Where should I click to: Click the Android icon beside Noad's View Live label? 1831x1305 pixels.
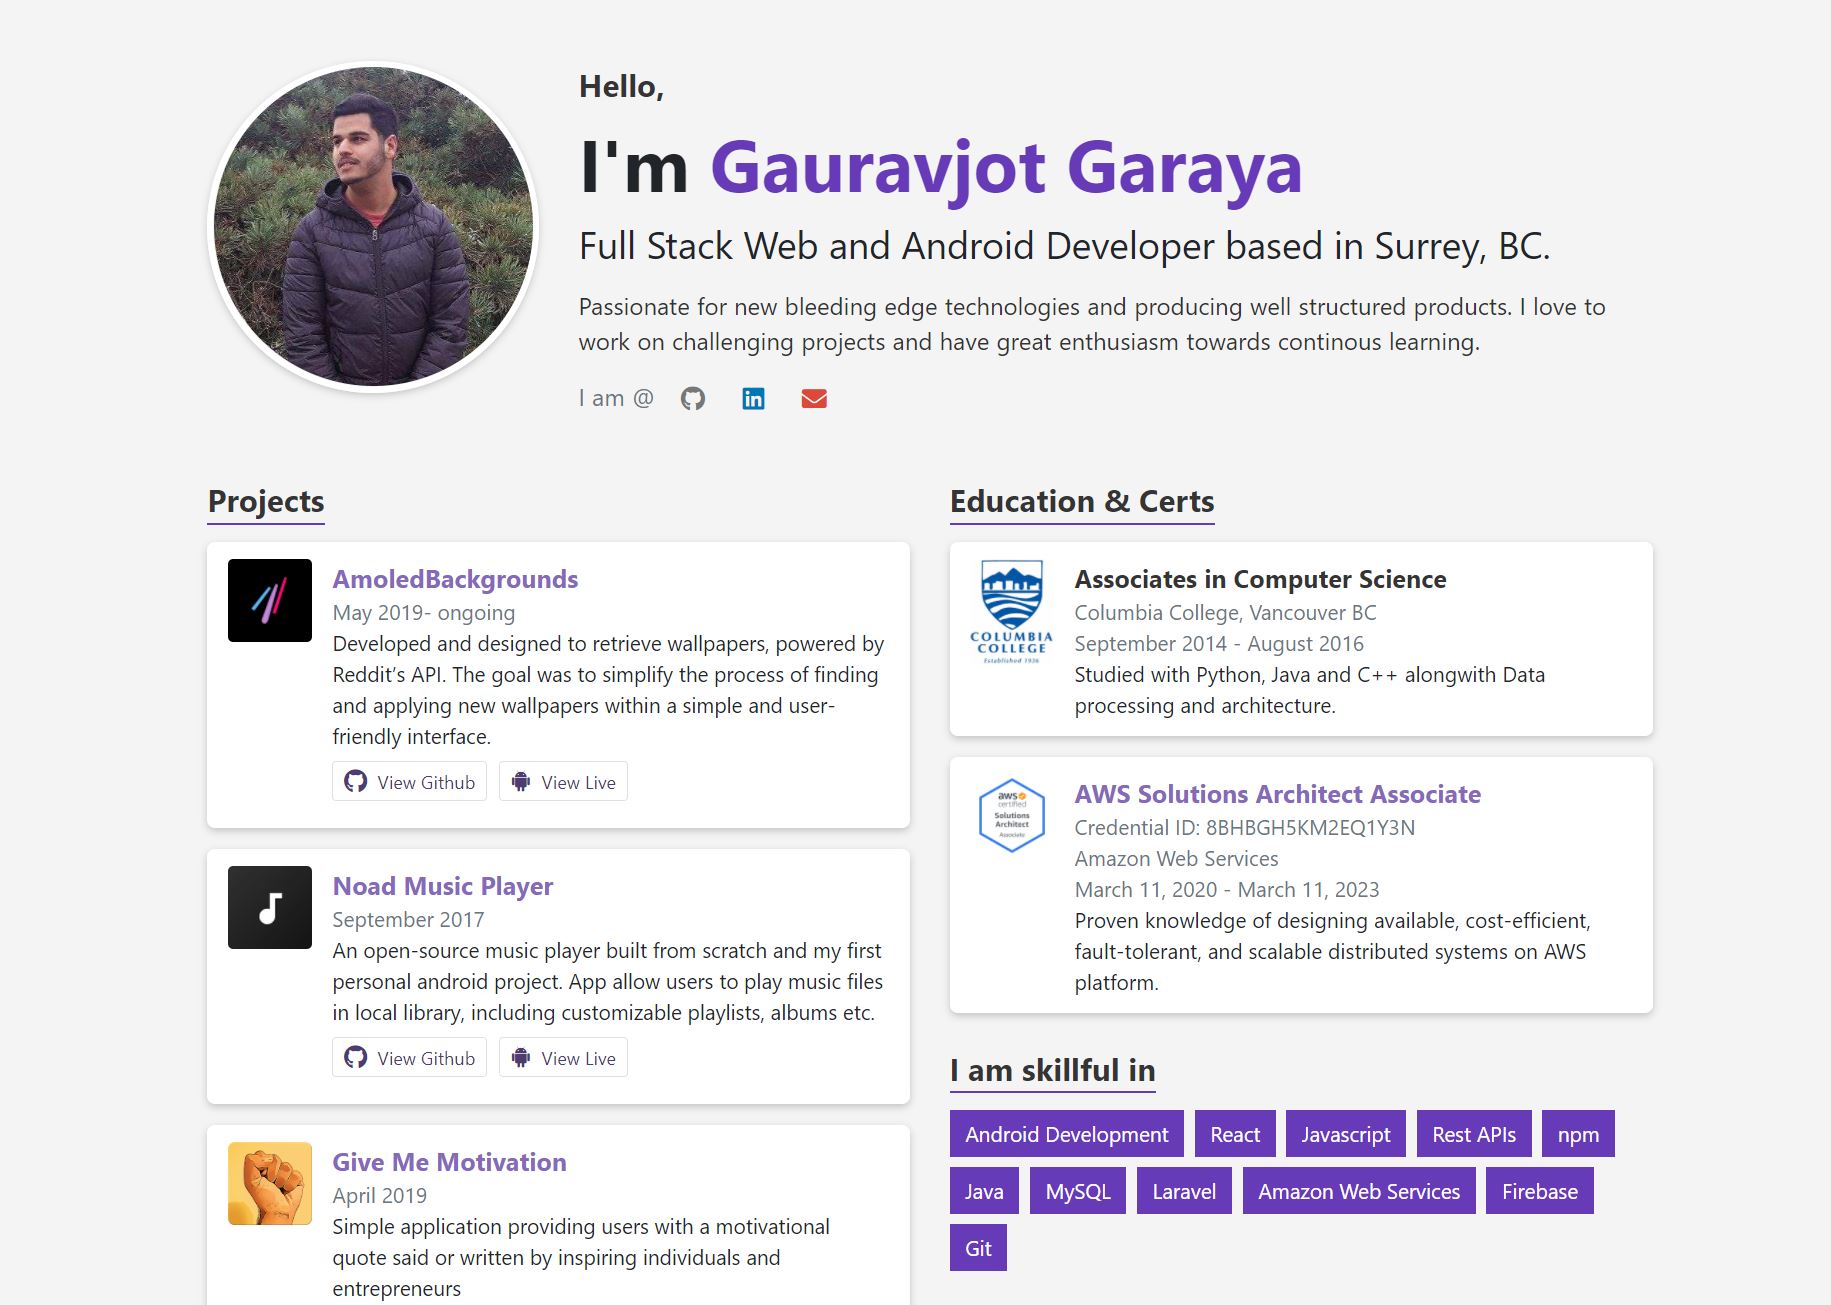tap(521, 1057)
